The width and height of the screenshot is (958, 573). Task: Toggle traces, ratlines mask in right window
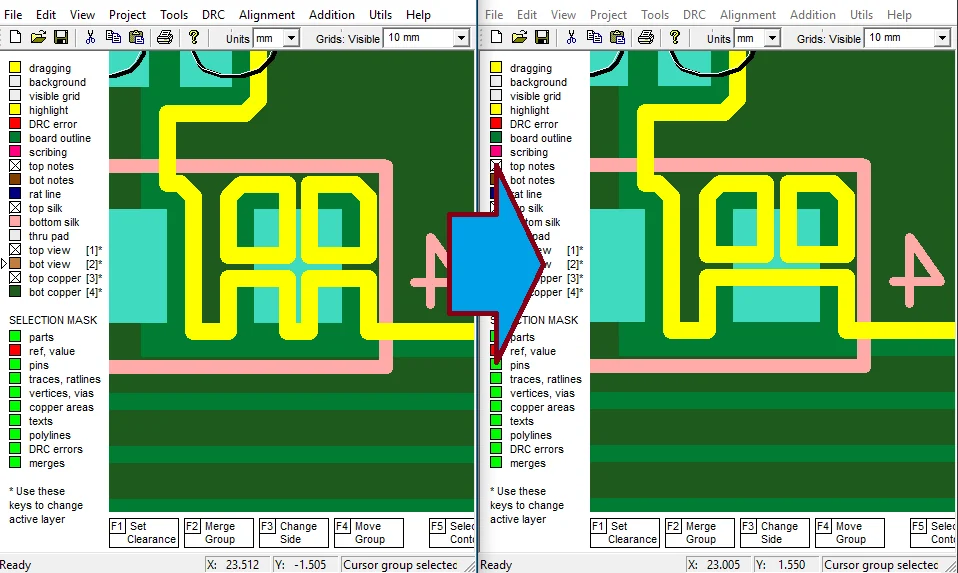tap(496, 379)
